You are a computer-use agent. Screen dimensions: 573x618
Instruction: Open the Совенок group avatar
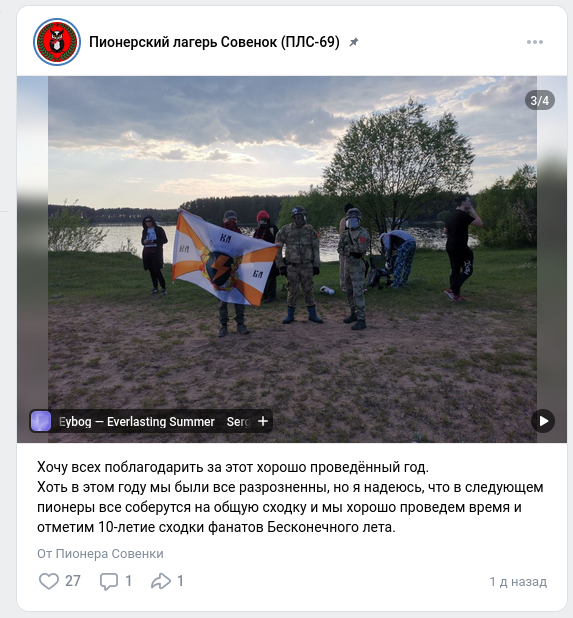57,42
